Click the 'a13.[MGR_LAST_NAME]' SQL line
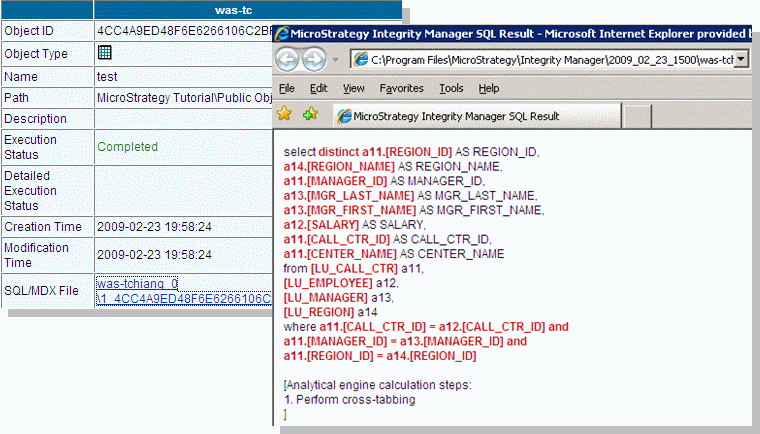 (x=411, y=195)
